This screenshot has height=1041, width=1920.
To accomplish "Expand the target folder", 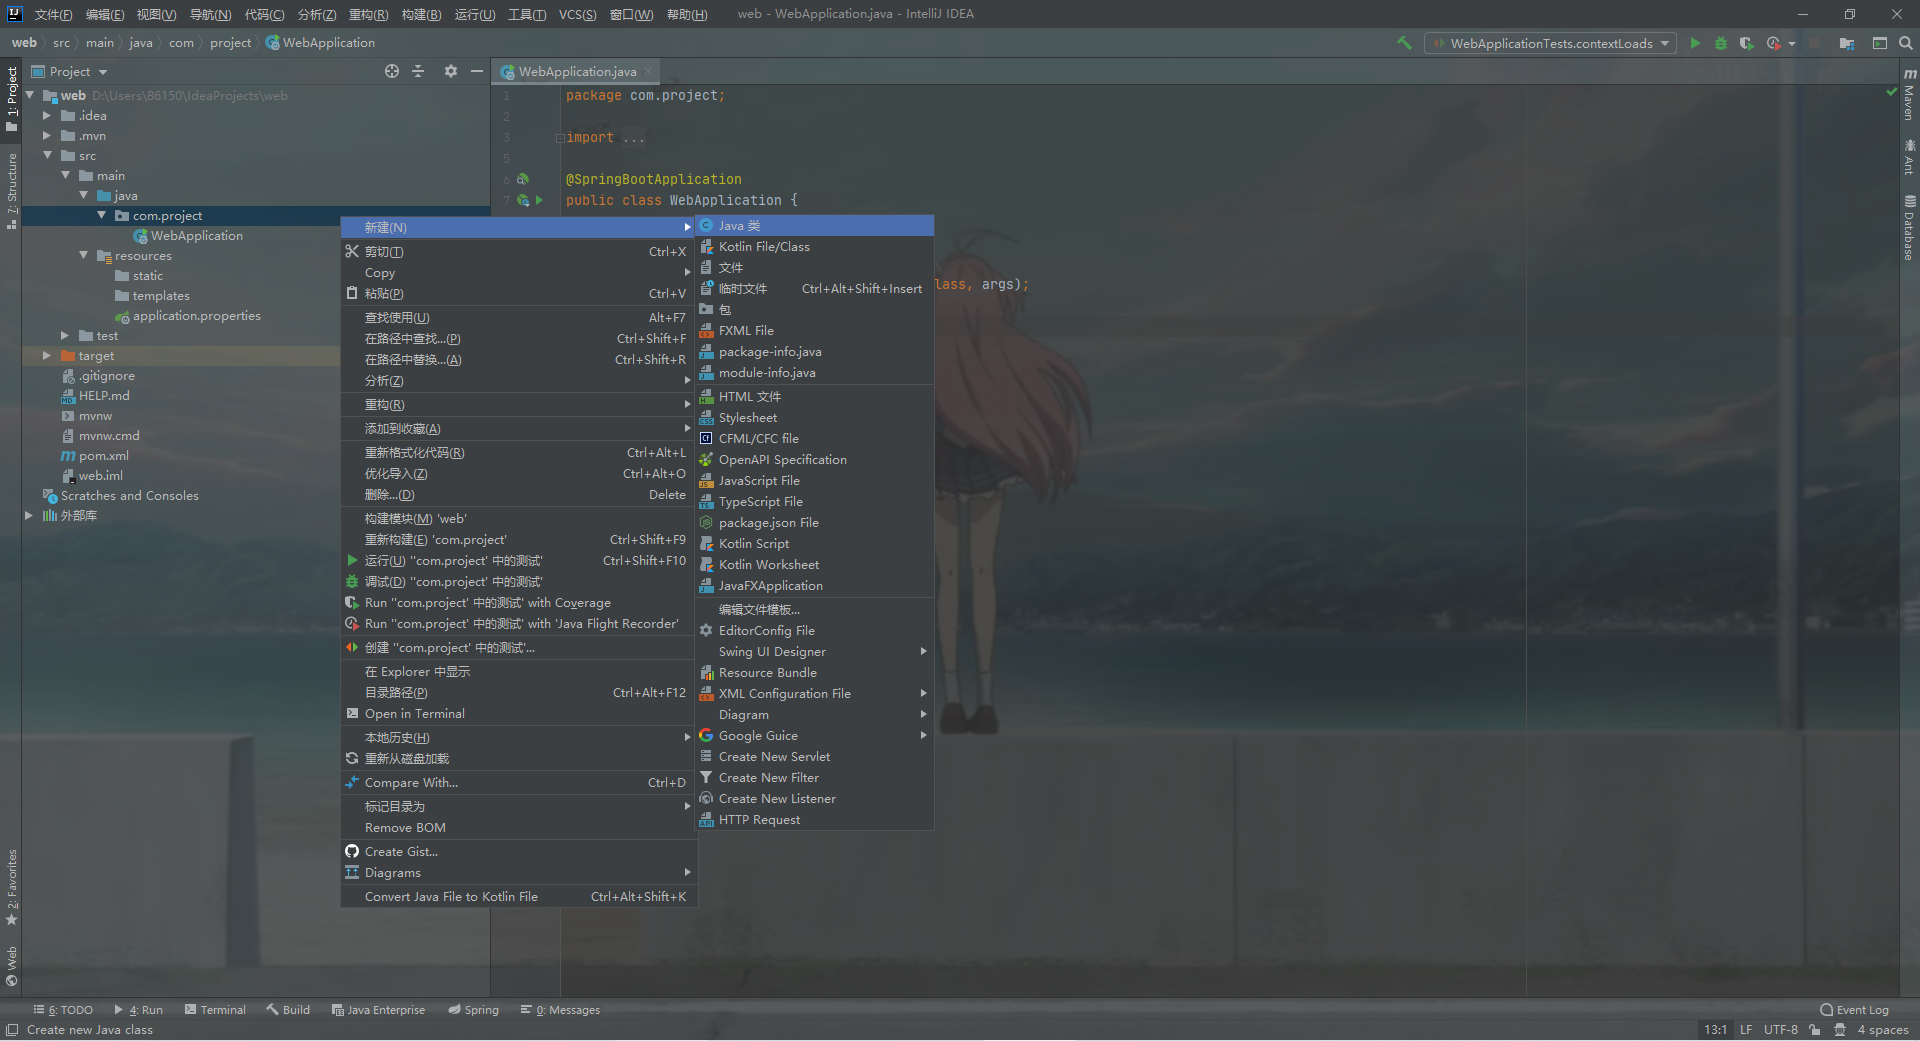I will 47,356.
